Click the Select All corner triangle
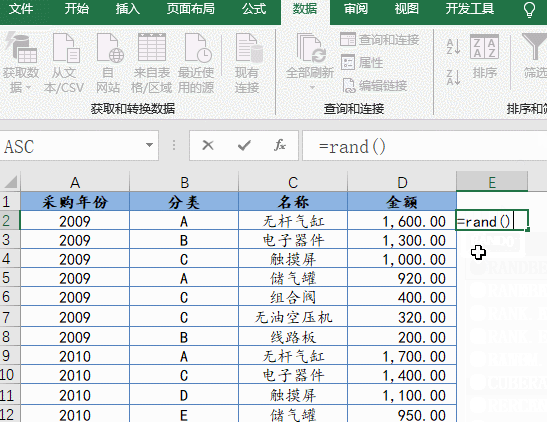The height and width of the screenshot is (422, 547). 10,182
